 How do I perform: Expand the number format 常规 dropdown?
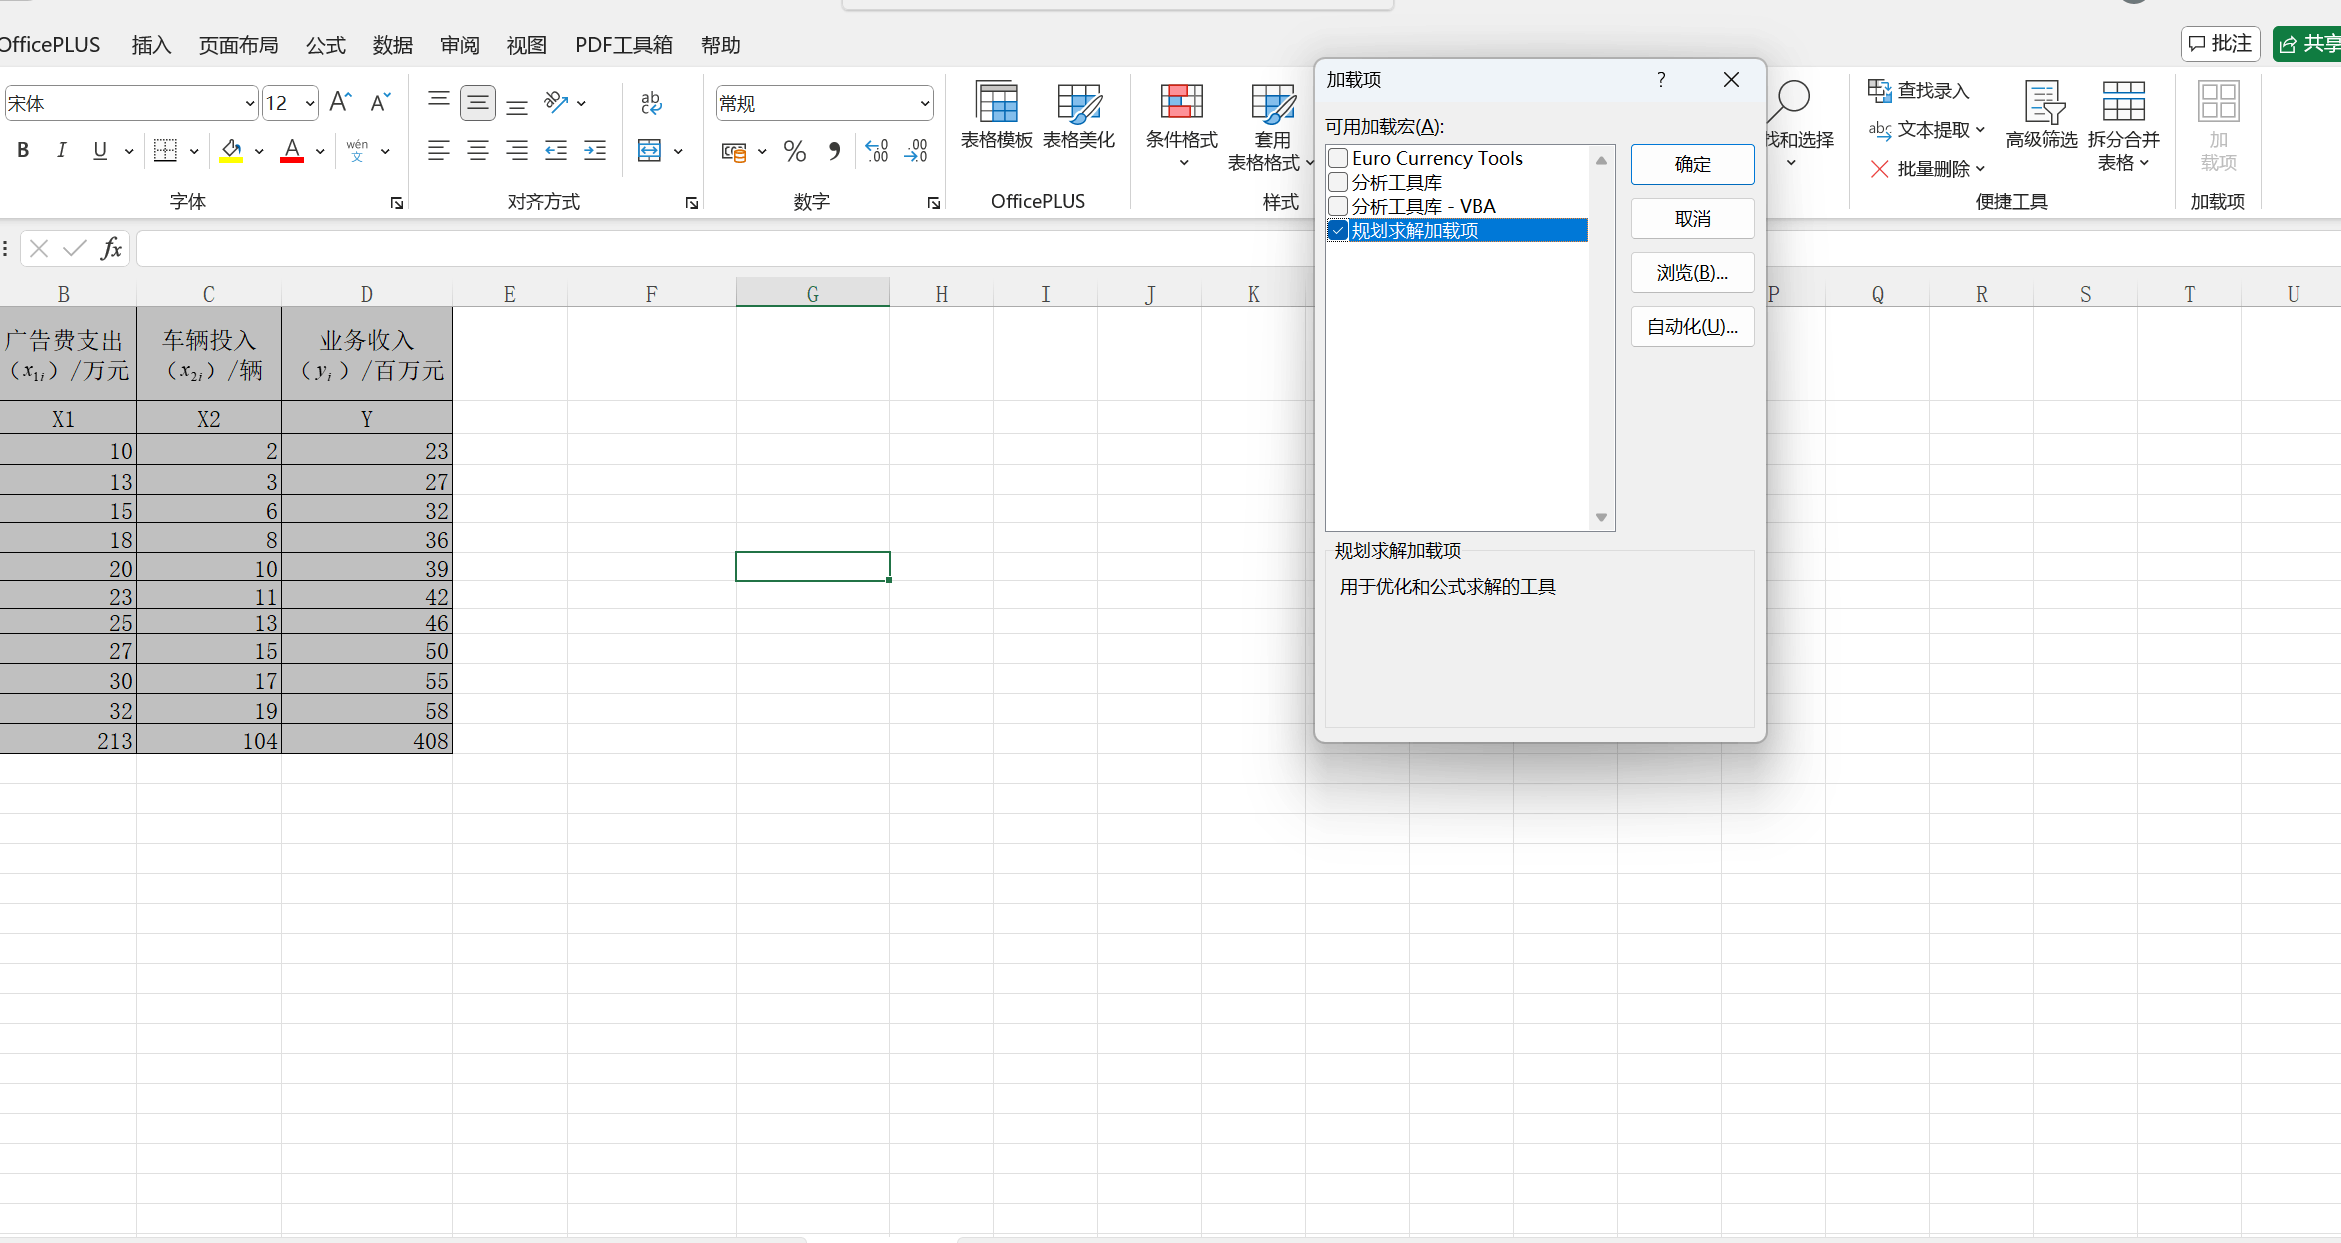click(x=924, y=103)
